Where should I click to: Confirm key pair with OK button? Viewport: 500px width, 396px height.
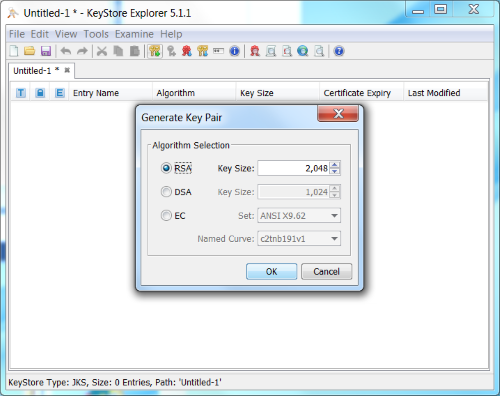click(271, 271)
